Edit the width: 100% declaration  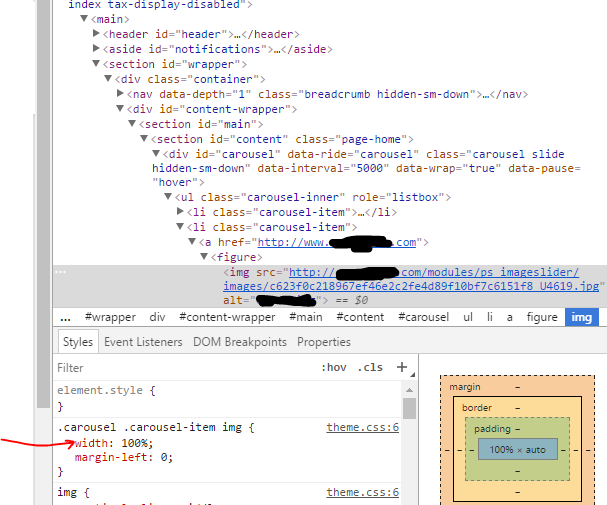pyautogui.click(x=114, y=443)
